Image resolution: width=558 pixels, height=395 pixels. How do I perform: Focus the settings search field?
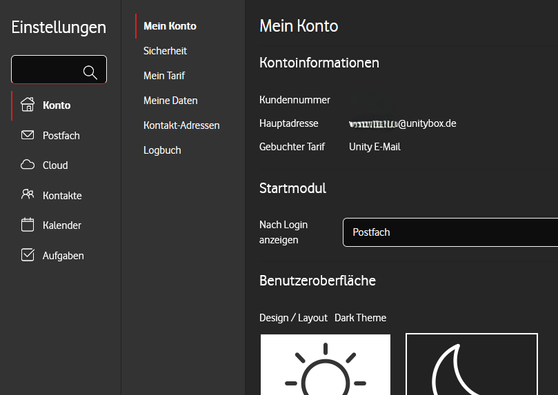coord(59,69)
